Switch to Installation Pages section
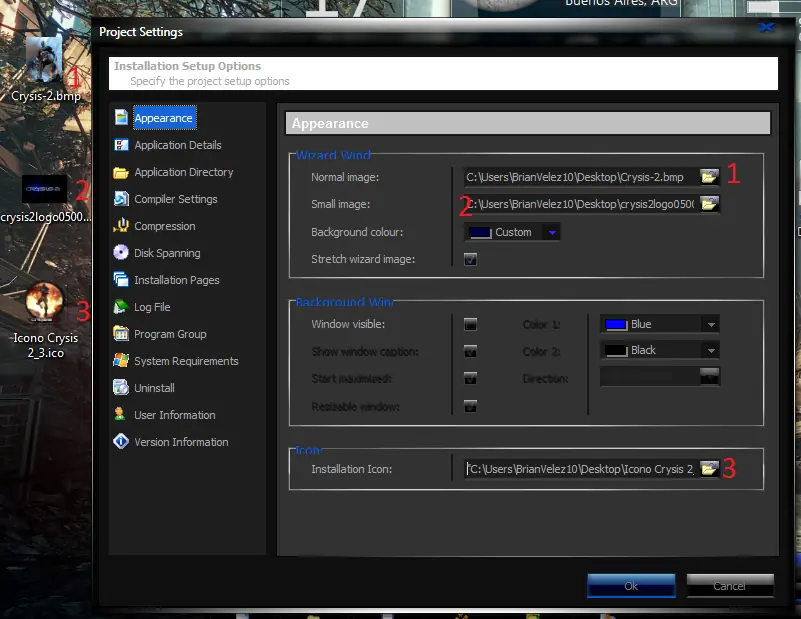801x619 pixels. [x=177, y=280]
